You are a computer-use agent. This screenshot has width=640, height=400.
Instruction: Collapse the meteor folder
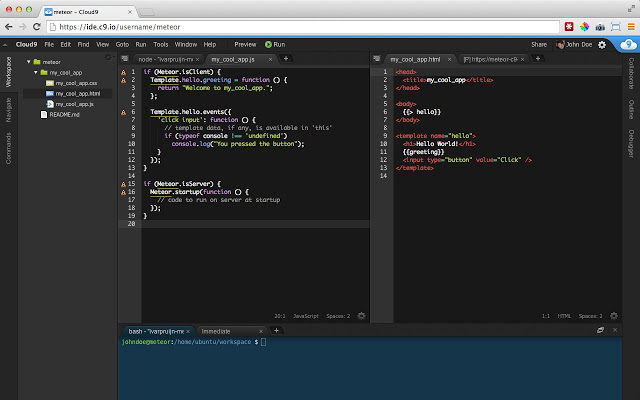[29, 62]
